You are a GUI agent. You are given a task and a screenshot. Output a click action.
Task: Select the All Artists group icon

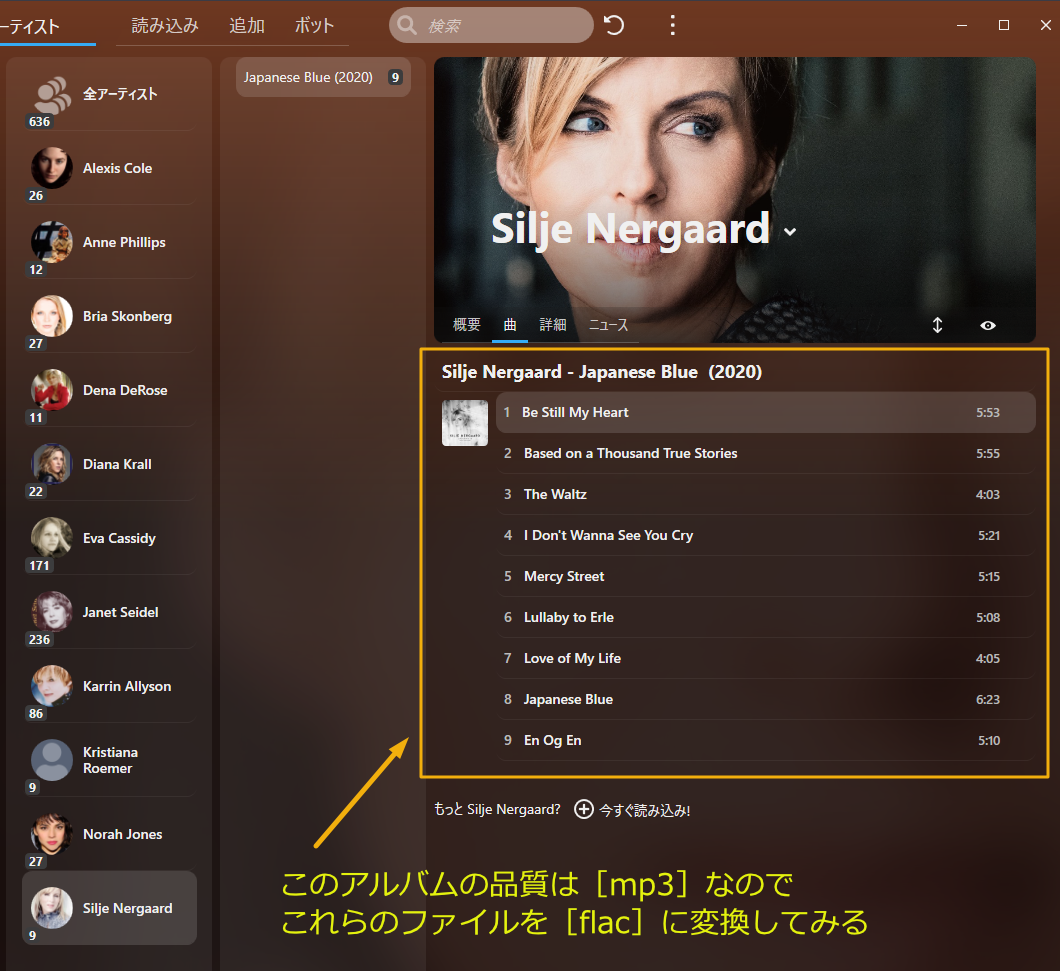point(50,95)
